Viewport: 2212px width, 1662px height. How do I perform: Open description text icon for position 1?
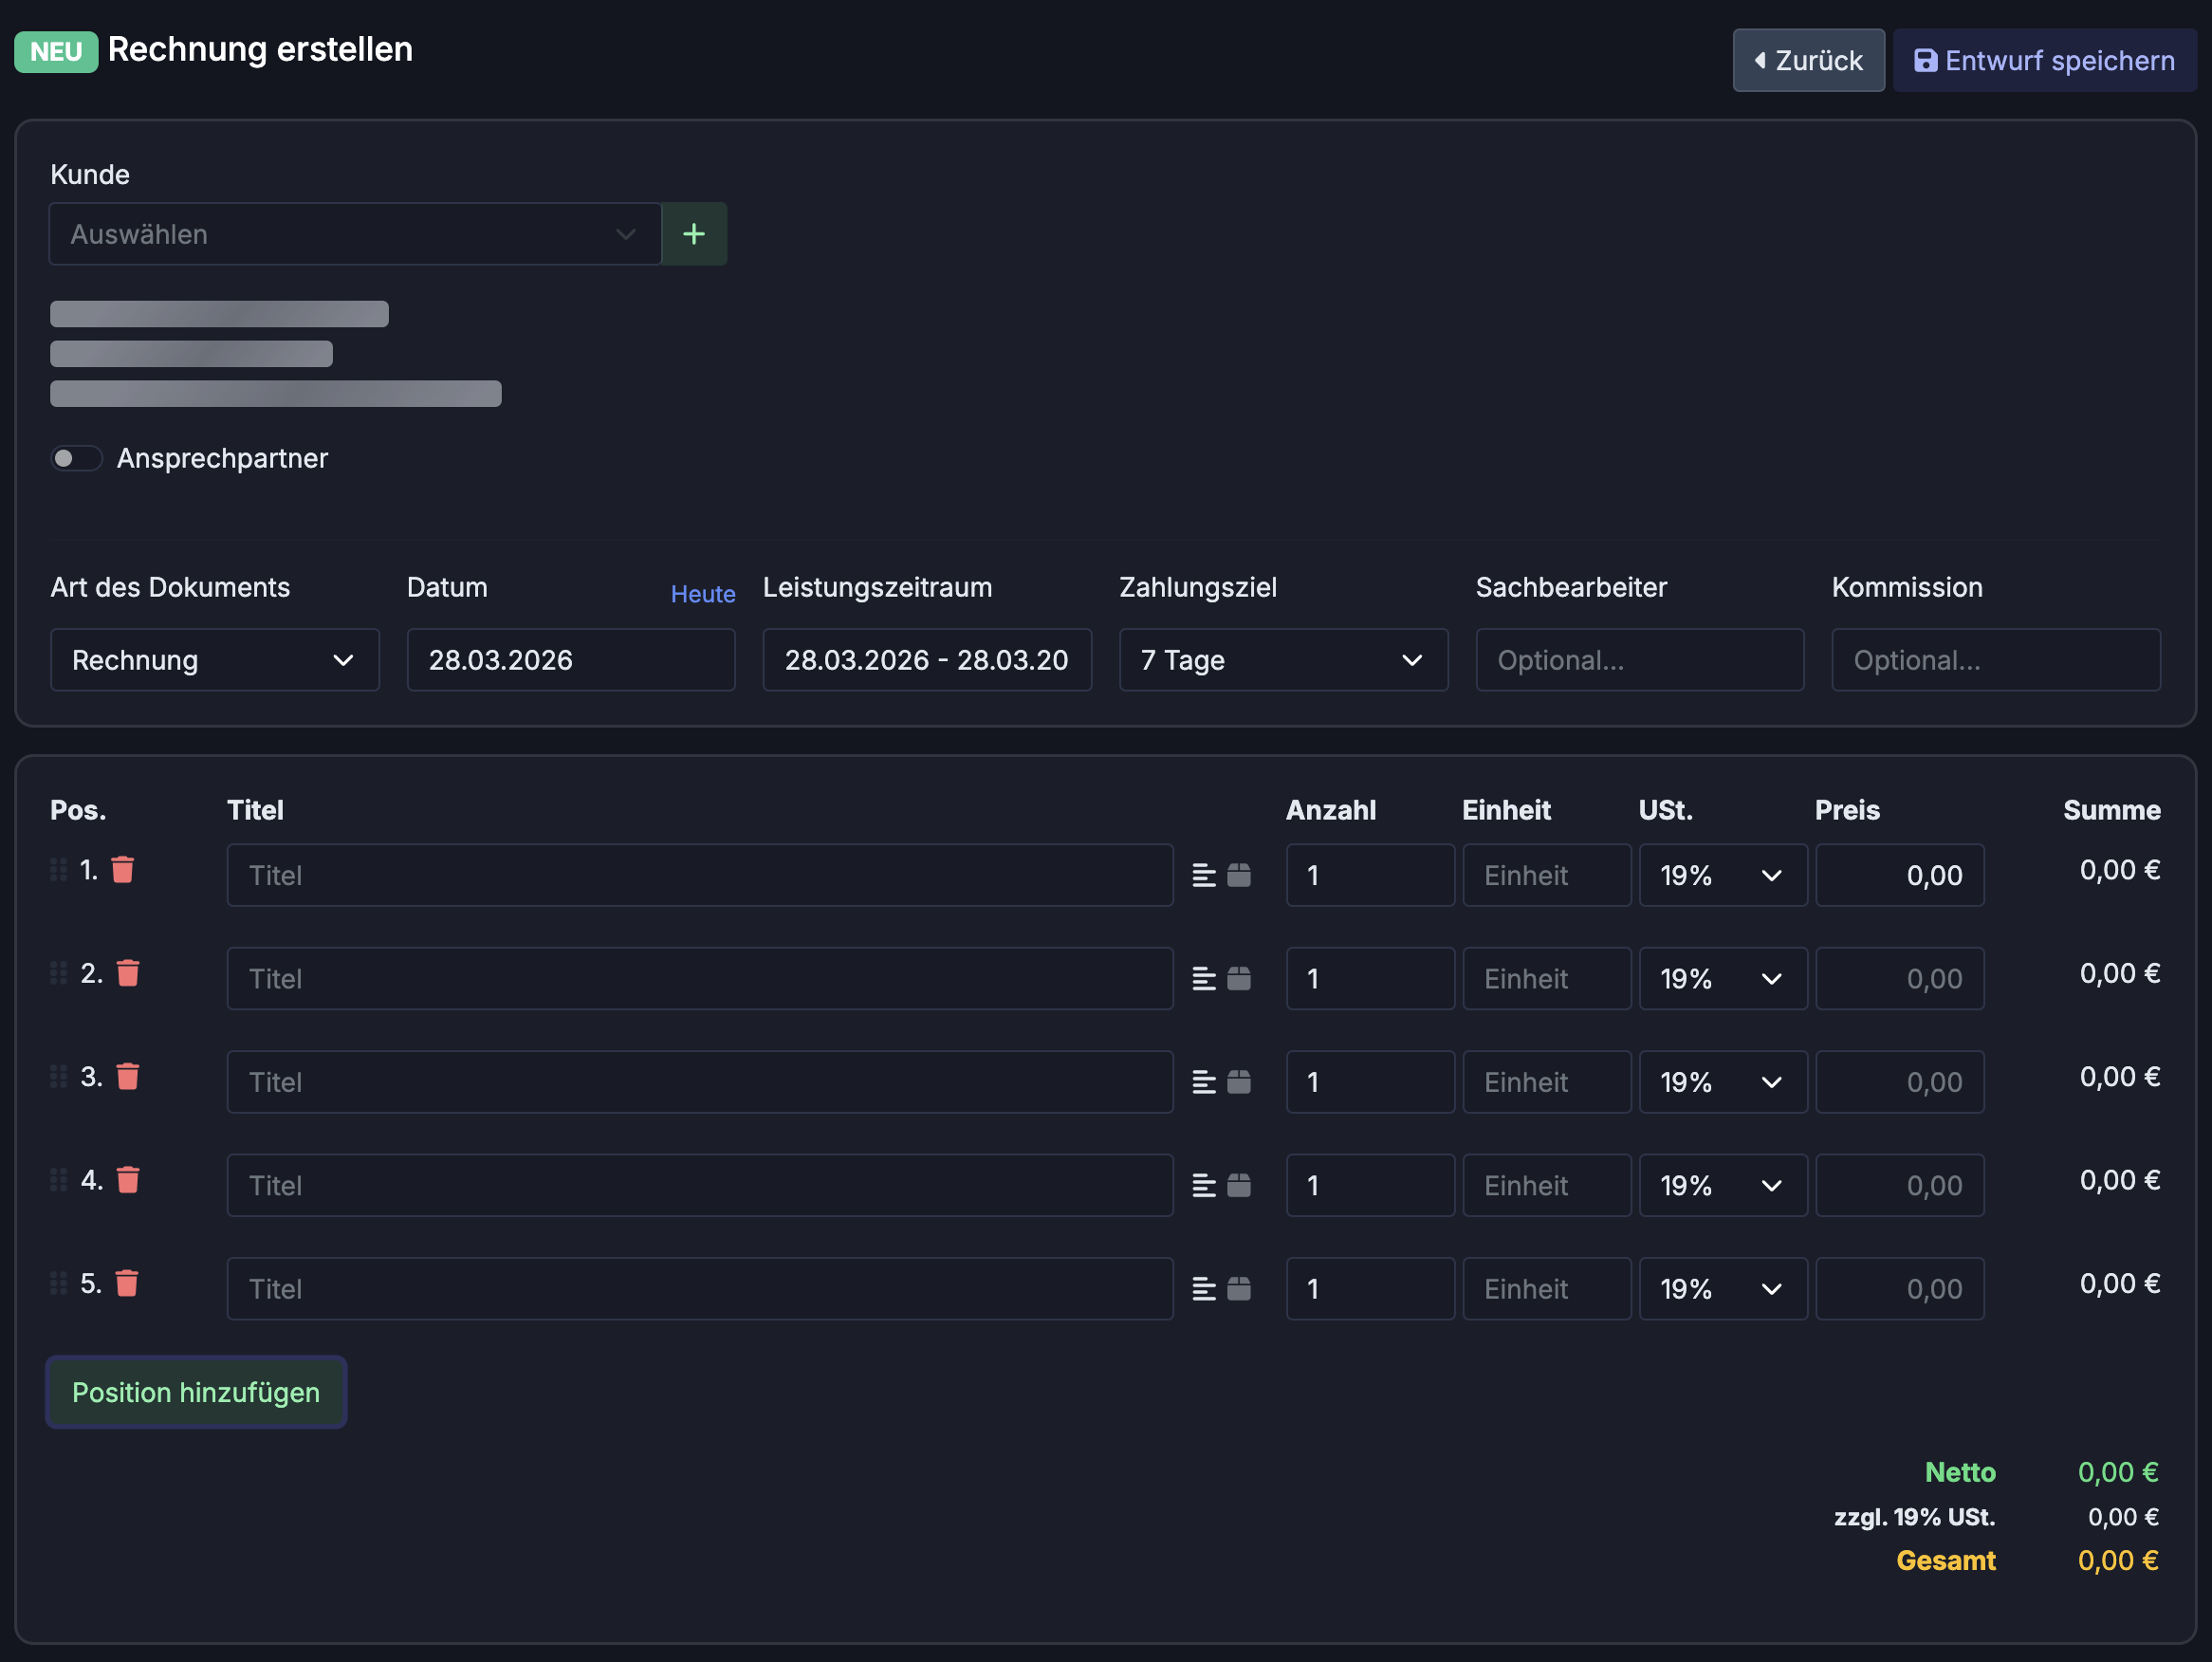coord(1204,876)
